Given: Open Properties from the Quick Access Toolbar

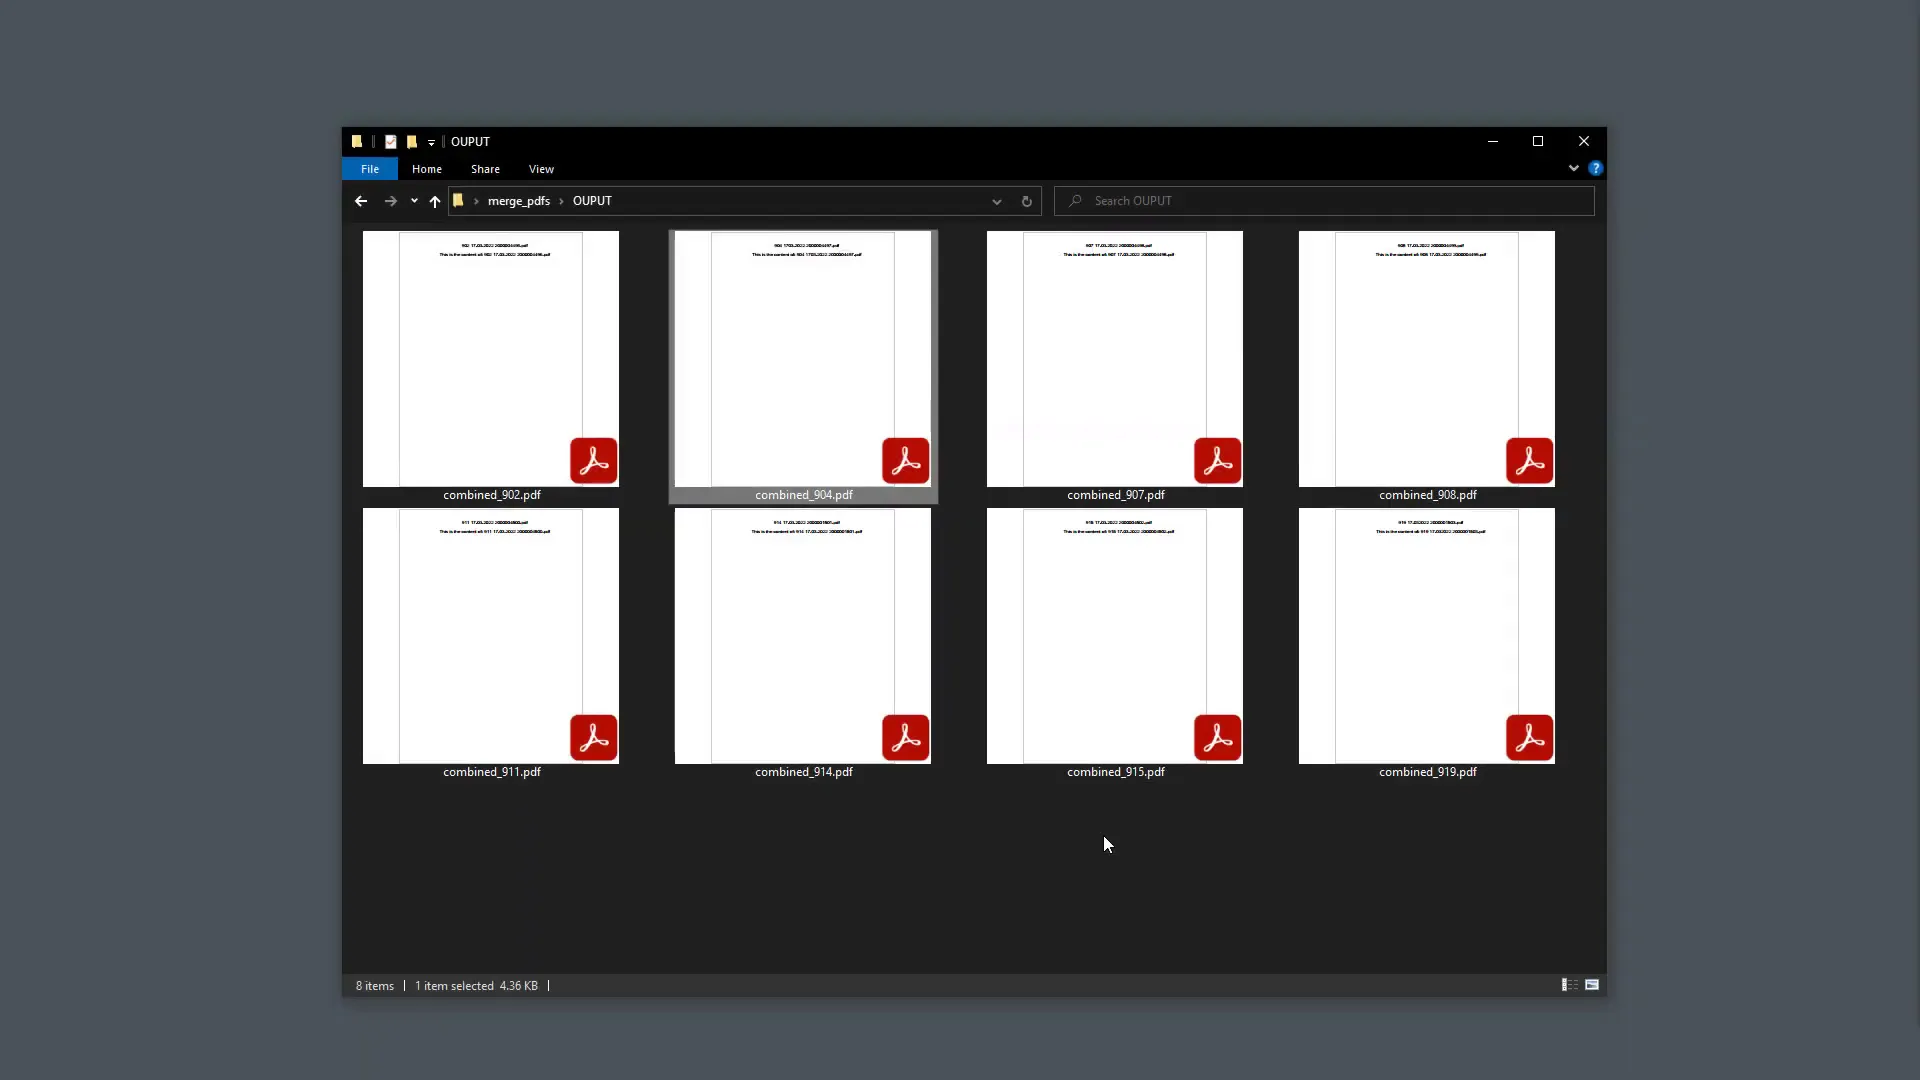Looking at the screenshot, I should point(390,141).
